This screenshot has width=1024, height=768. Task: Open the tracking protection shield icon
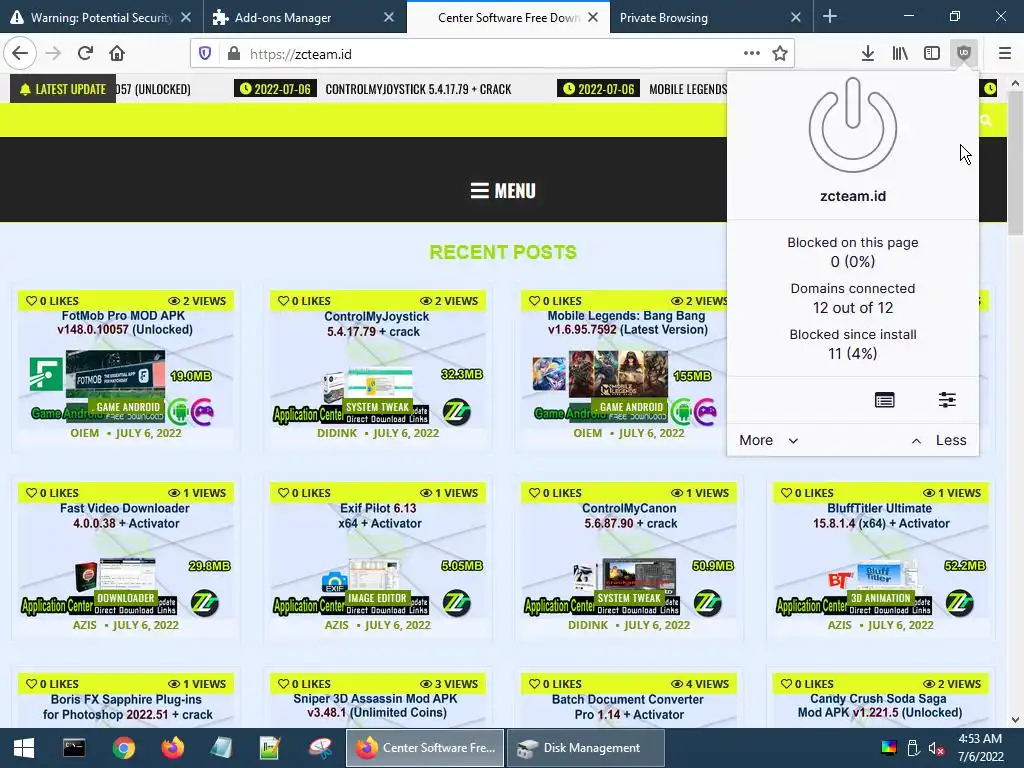click(x=205, y=54)
